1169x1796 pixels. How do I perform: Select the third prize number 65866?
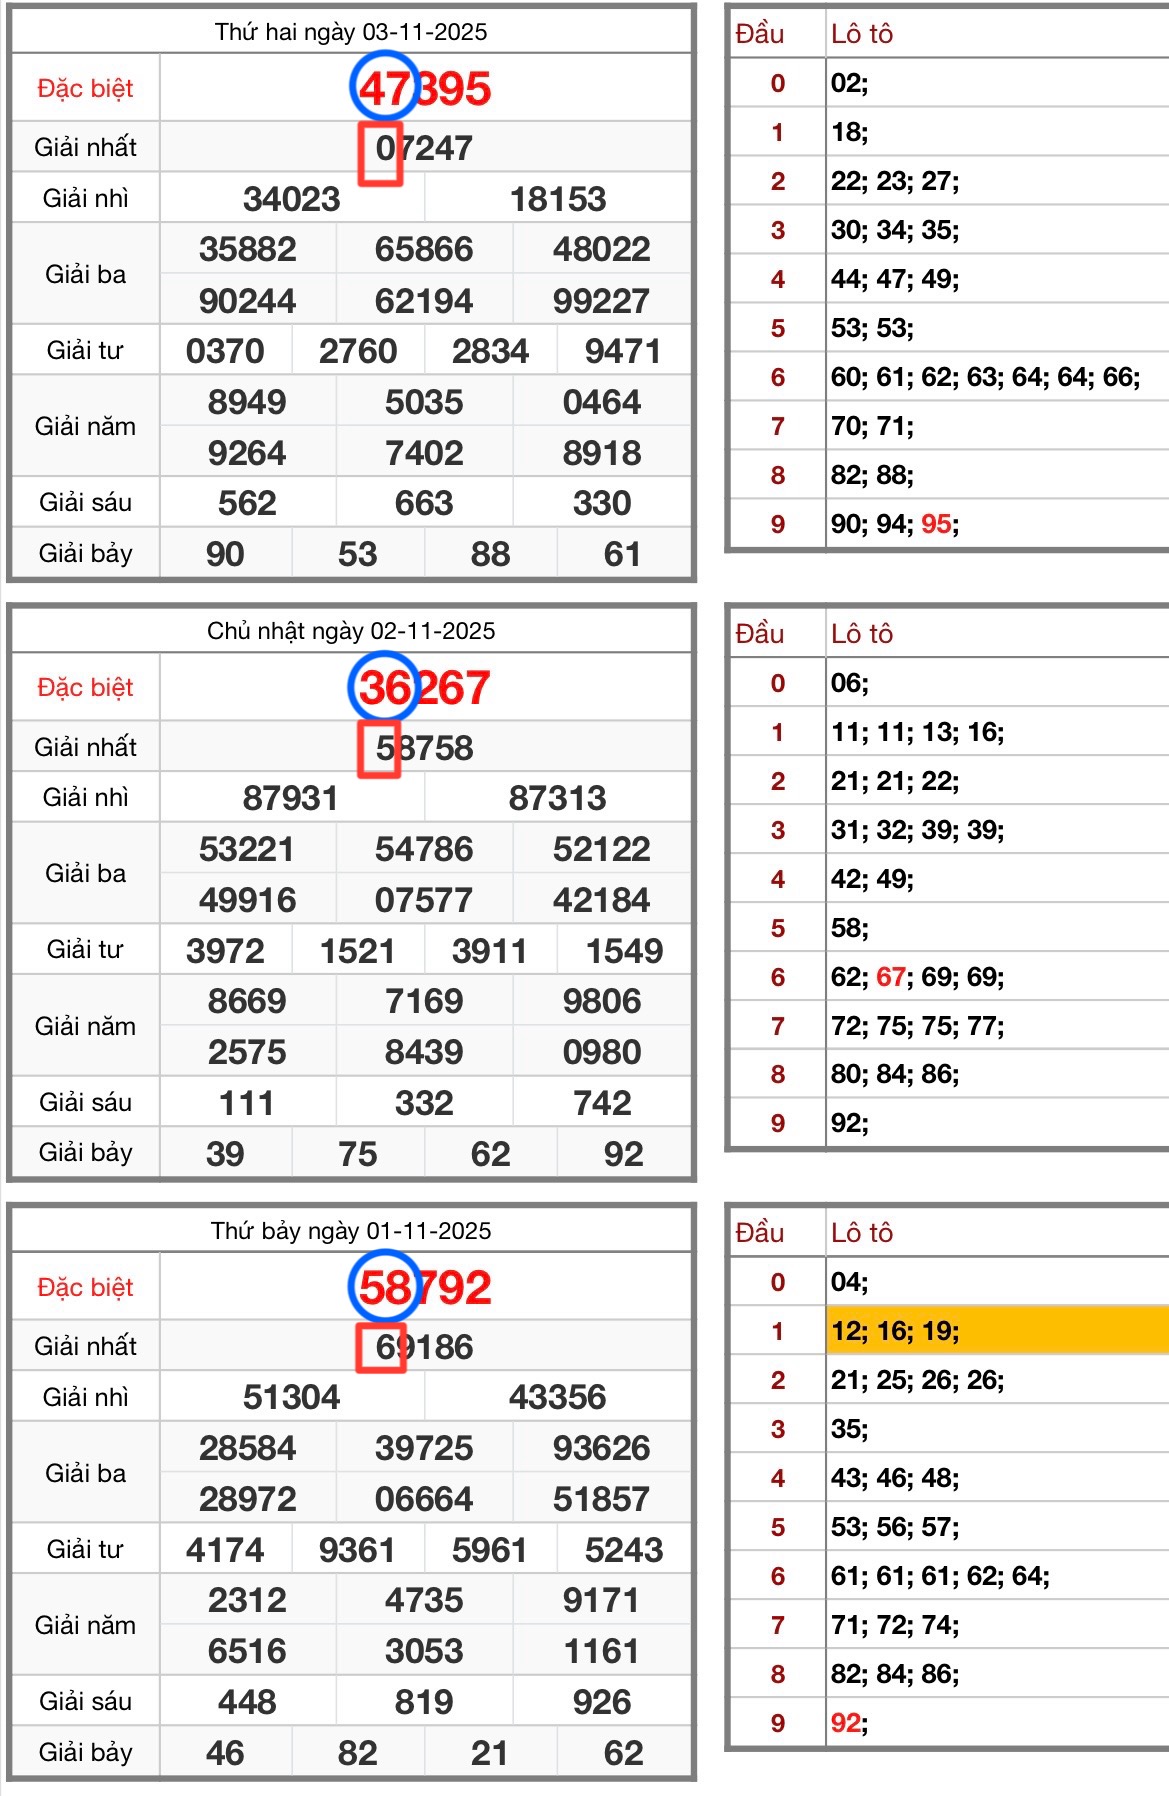click(x=424, y=249)
